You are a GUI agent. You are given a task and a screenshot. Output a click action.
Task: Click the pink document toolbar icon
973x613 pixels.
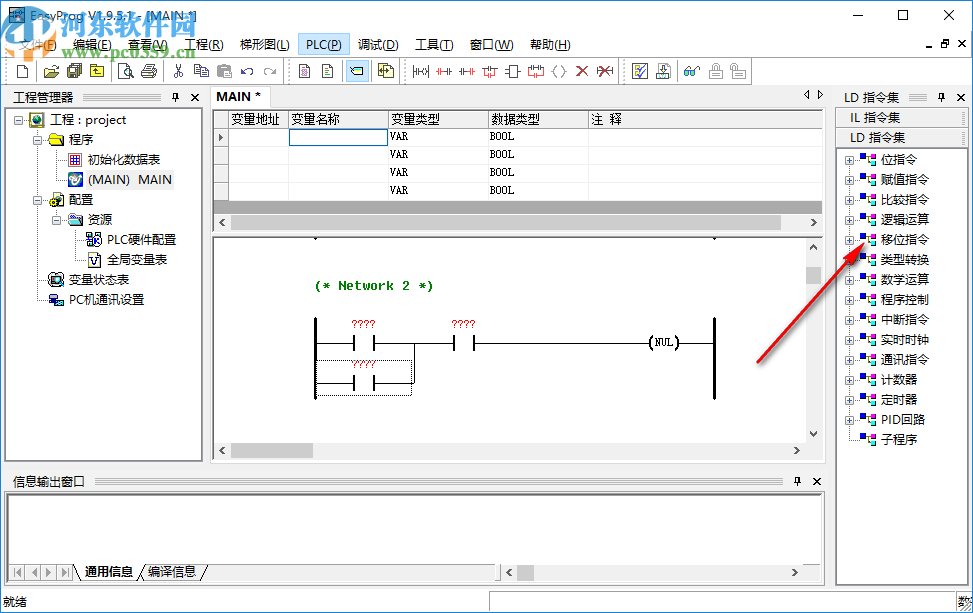pyautogui.click(x=305, y=71)
